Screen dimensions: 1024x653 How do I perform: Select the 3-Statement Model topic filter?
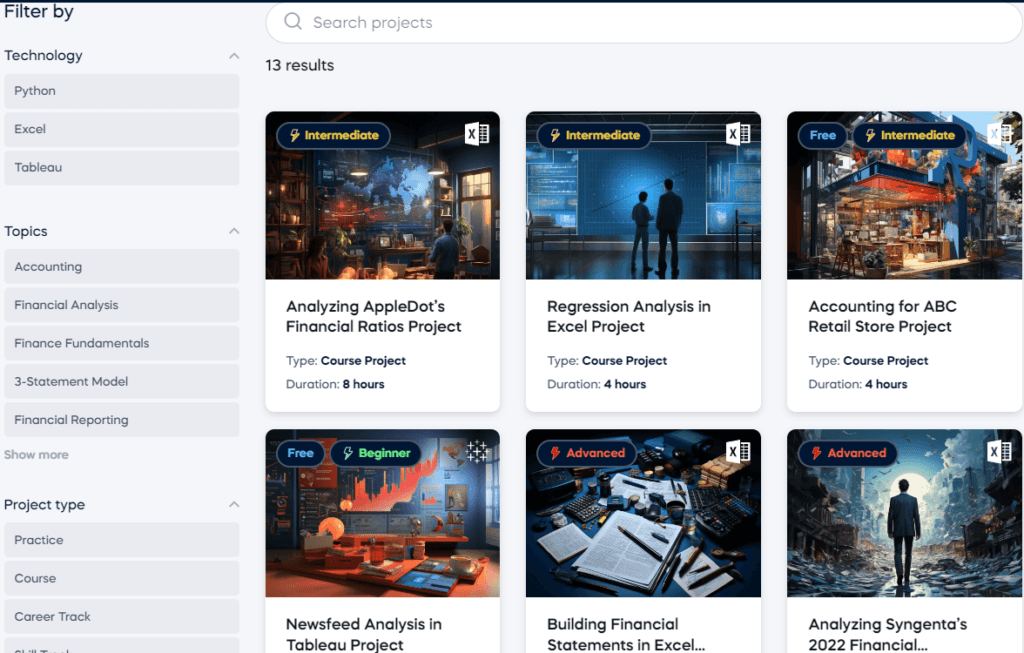[x=121, y=381]
